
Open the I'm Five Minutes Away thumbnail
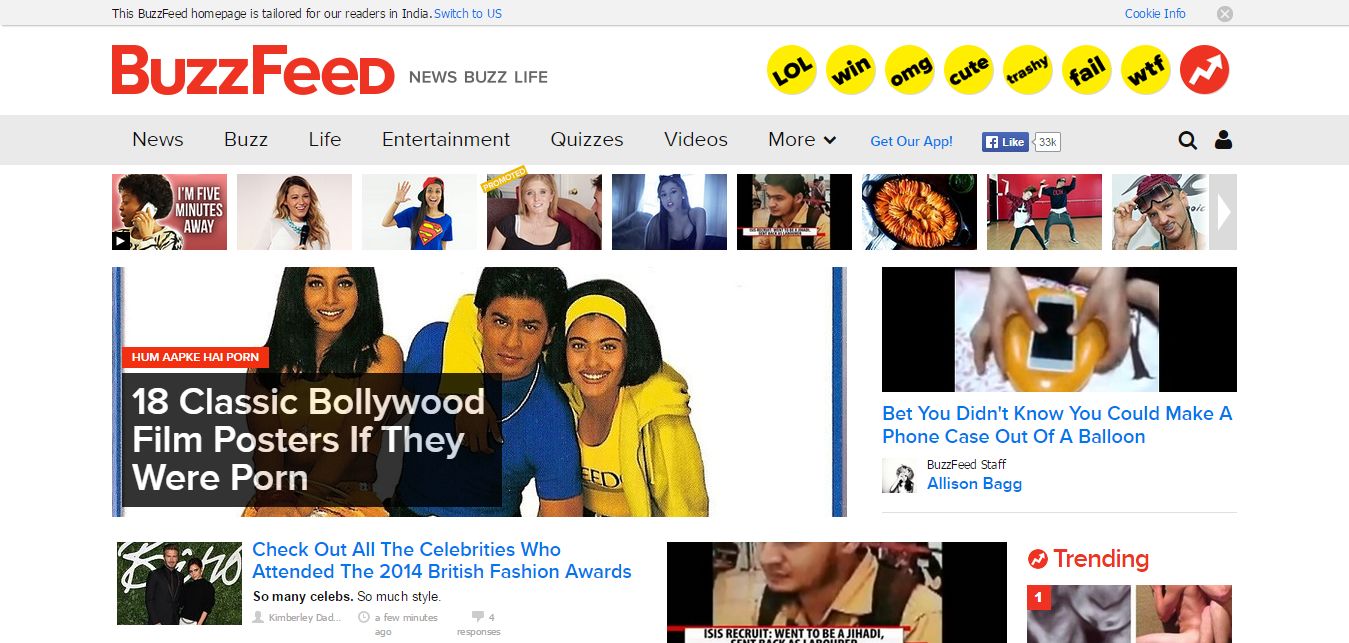point(169,212)
